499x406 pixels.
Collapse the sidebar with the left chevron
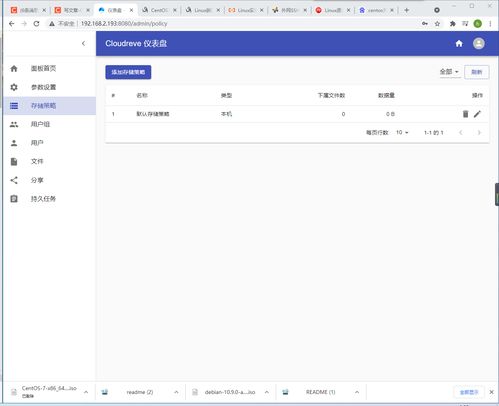coord(83,43)
